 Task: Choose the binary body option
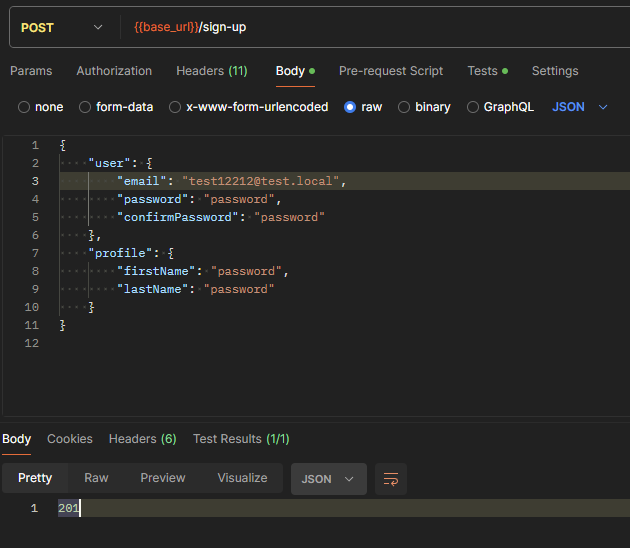(x=404, y=107)
